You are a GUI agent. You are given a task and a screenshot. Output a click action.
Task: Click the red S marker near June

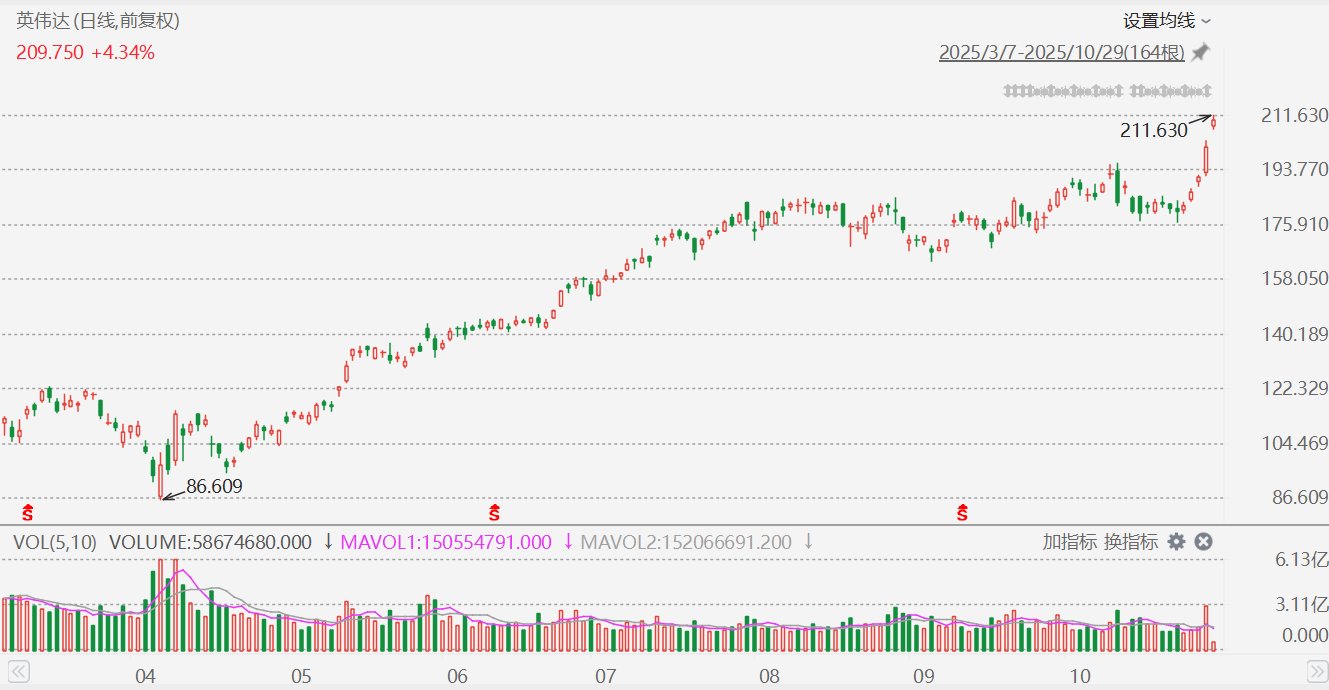click(494, 514)
